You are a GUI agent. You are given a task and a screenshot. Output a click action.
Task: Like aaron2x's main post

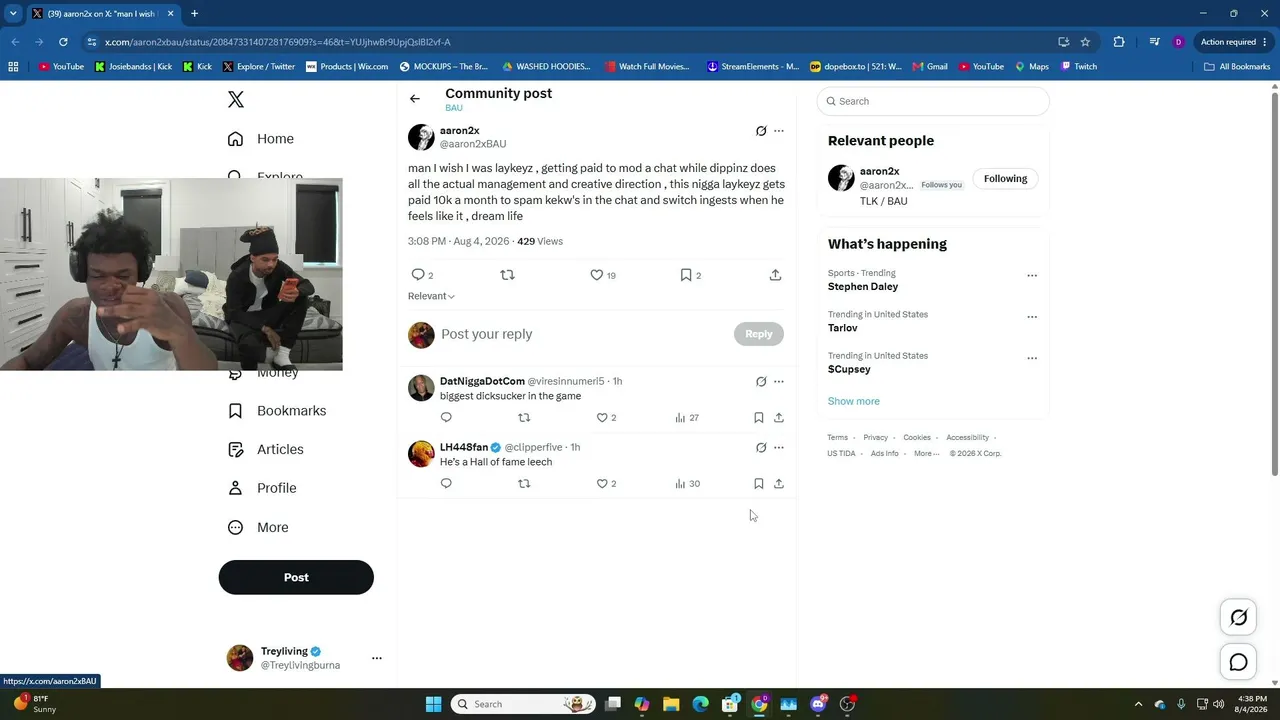[596, 275]
